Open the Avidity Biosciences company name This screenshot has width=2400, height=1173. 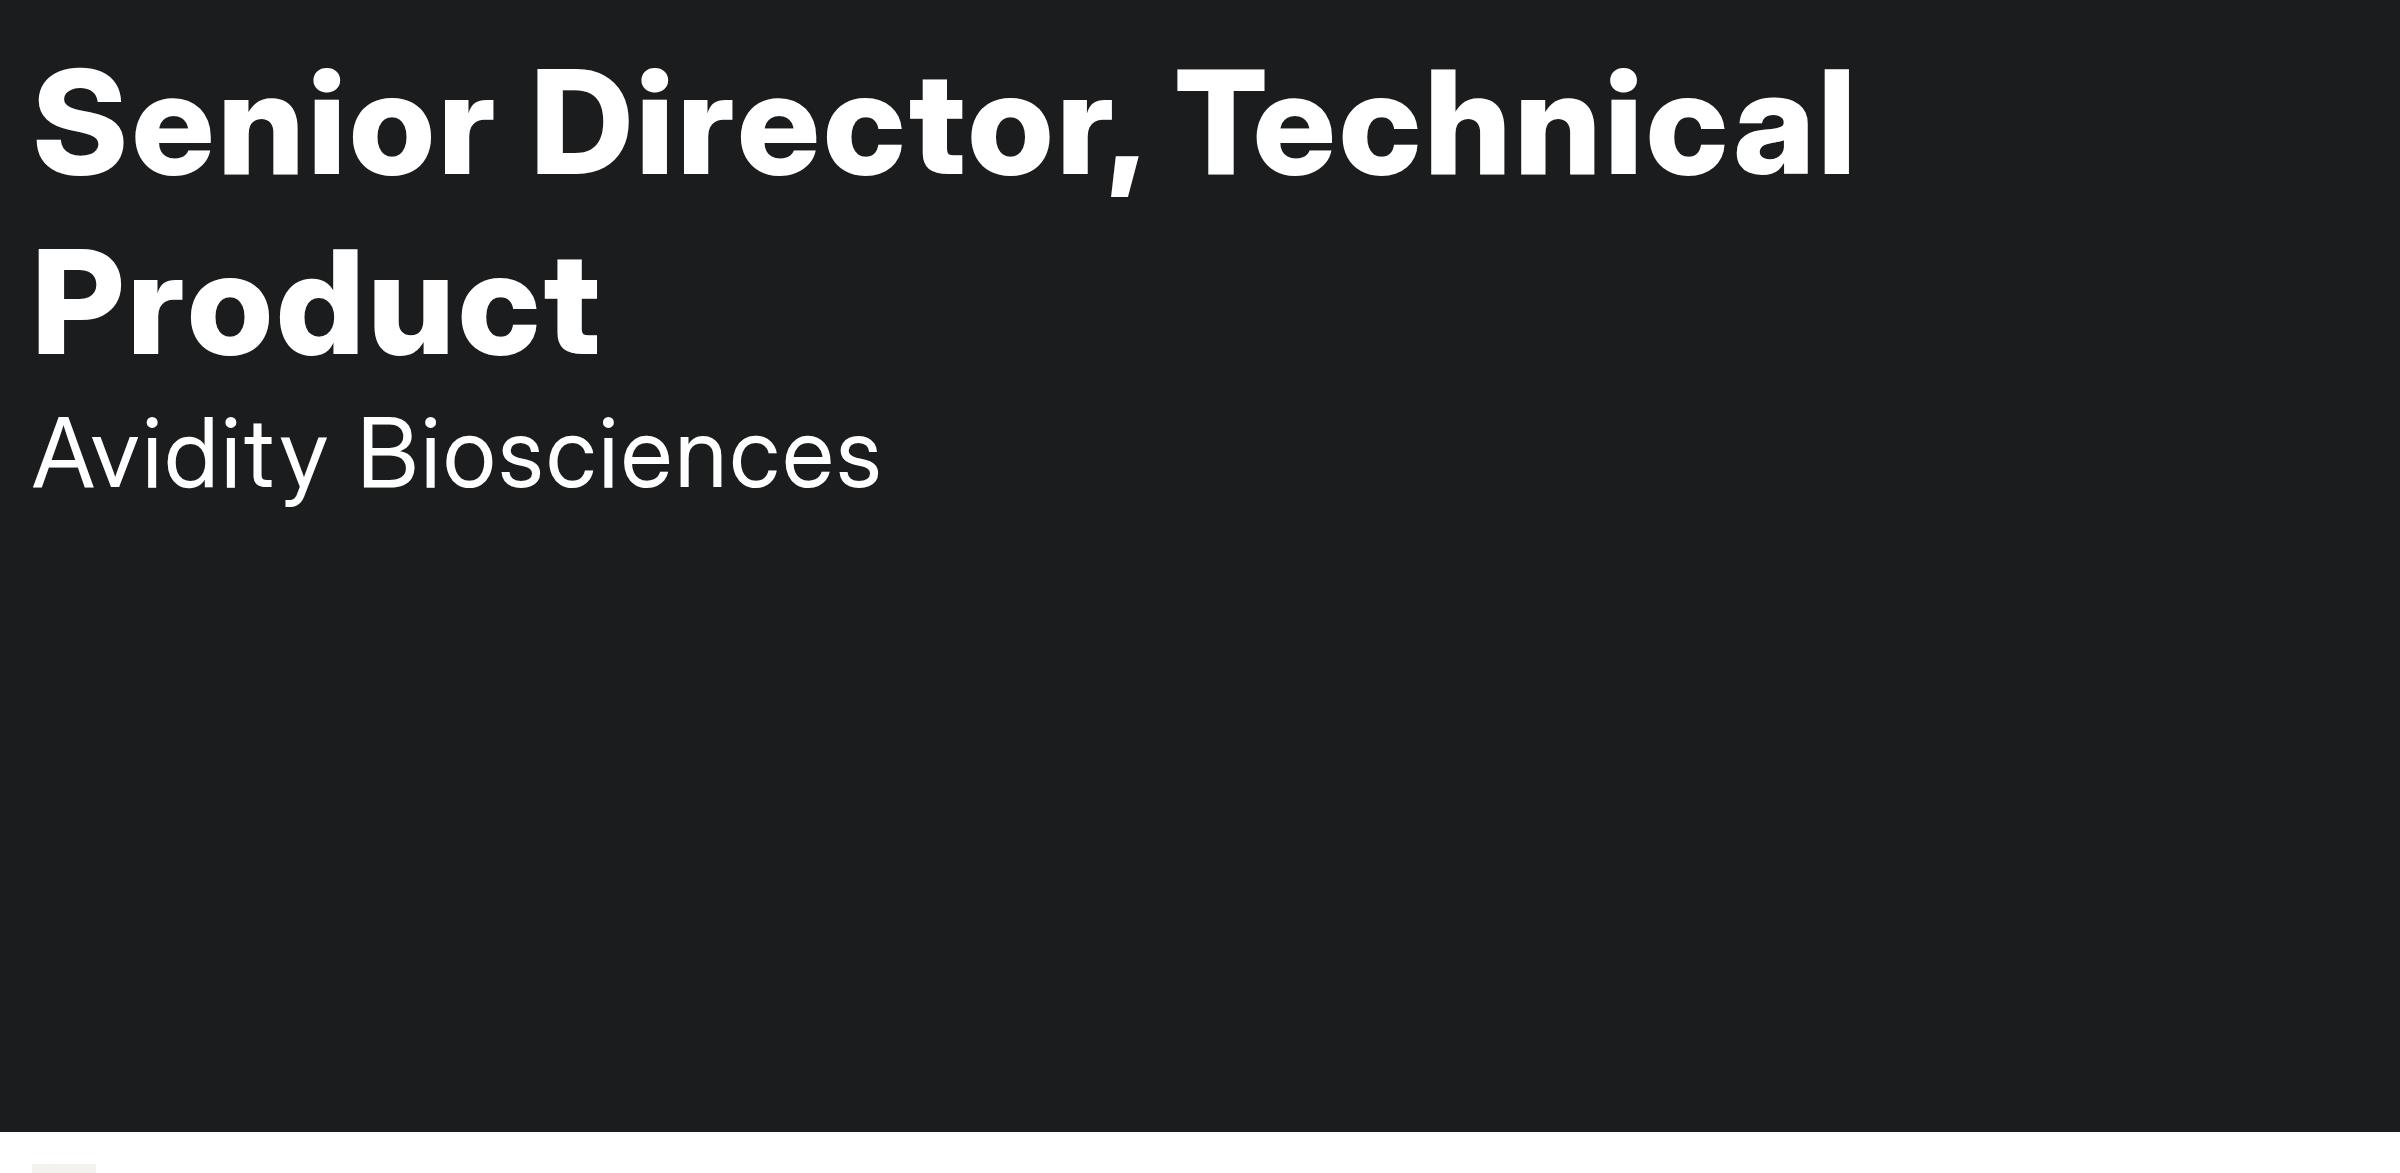[457, 455]
